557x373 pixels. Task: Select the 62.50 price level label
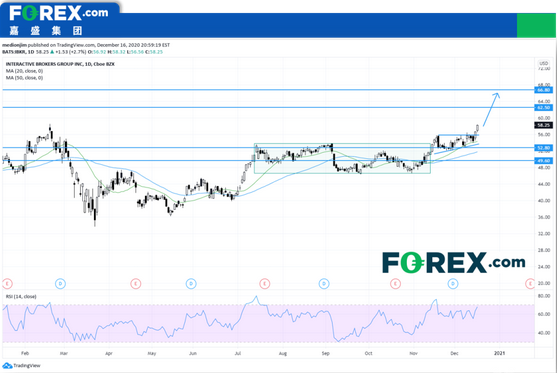(x=544, y=107)
